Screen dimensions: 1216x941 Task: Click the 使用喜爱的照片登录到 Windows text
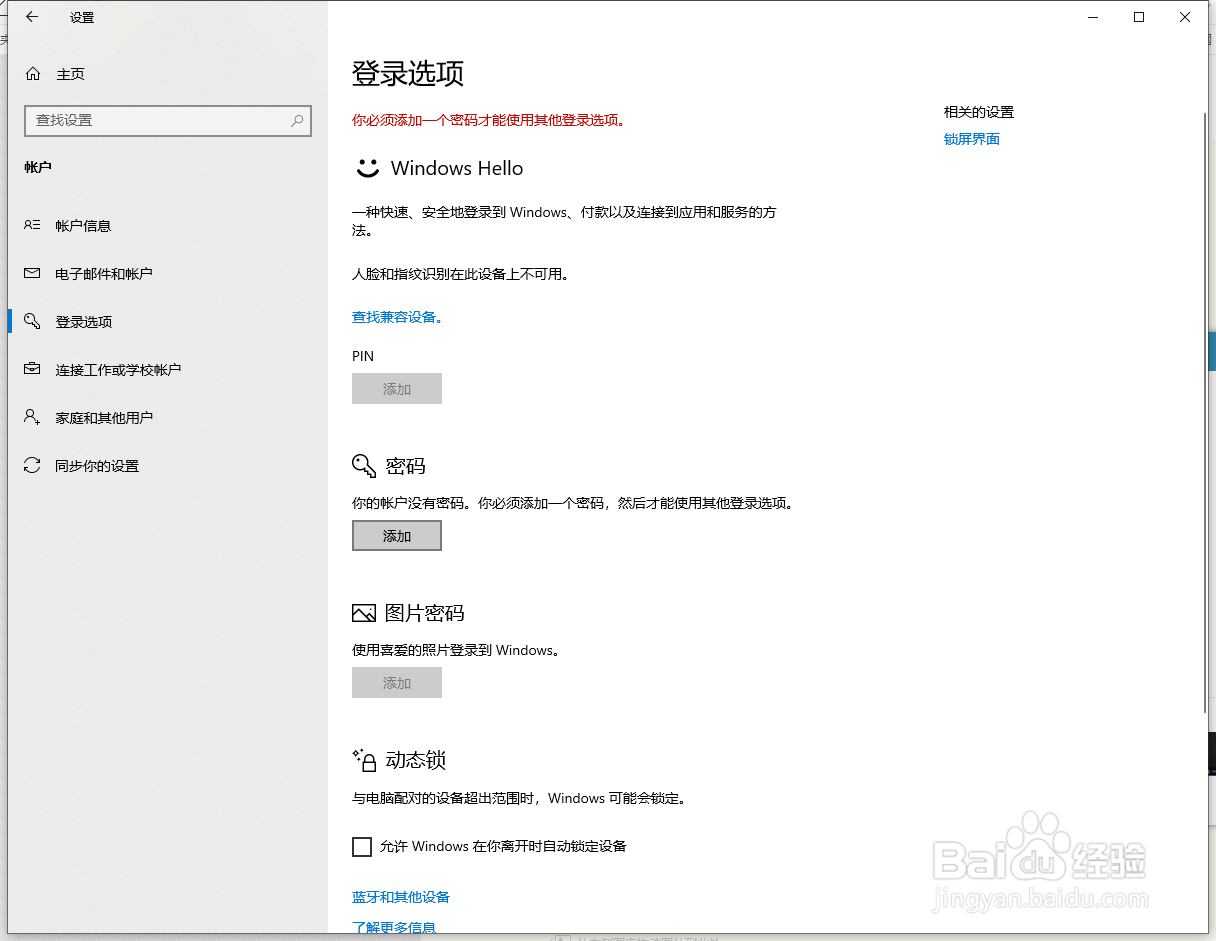tap(456, 650)
